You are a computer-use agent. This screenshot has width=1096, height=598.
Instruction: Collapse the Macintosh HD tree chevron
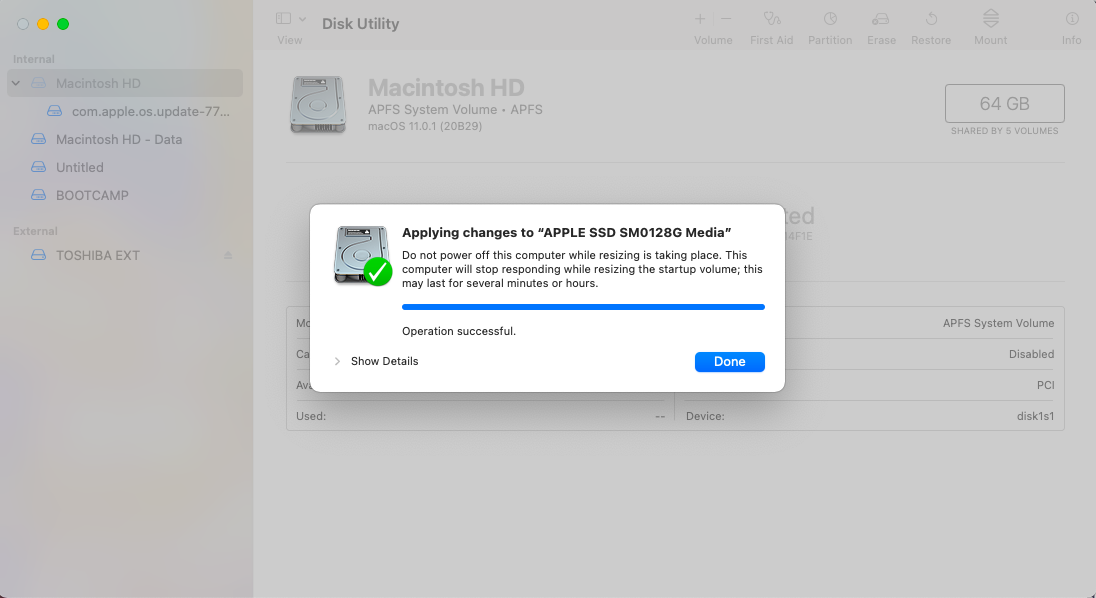15,83
